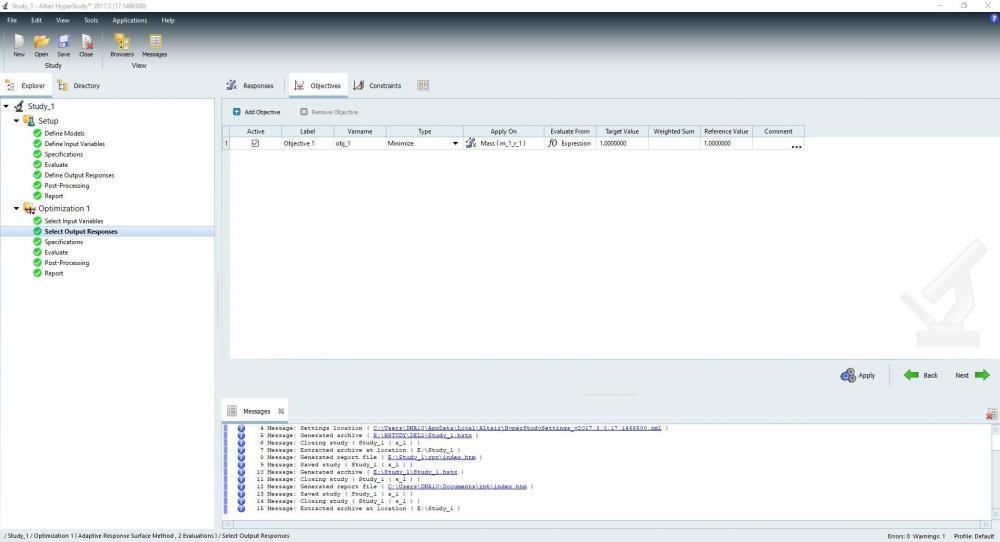Open a study with the Open icon

(41, 42)
